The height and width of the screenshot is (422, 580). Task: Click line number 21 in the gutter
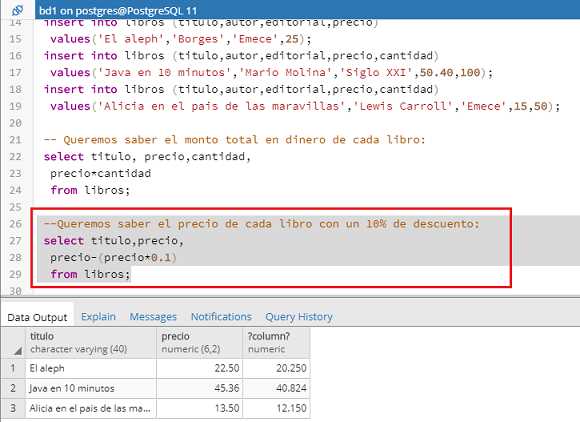point(15,140)
